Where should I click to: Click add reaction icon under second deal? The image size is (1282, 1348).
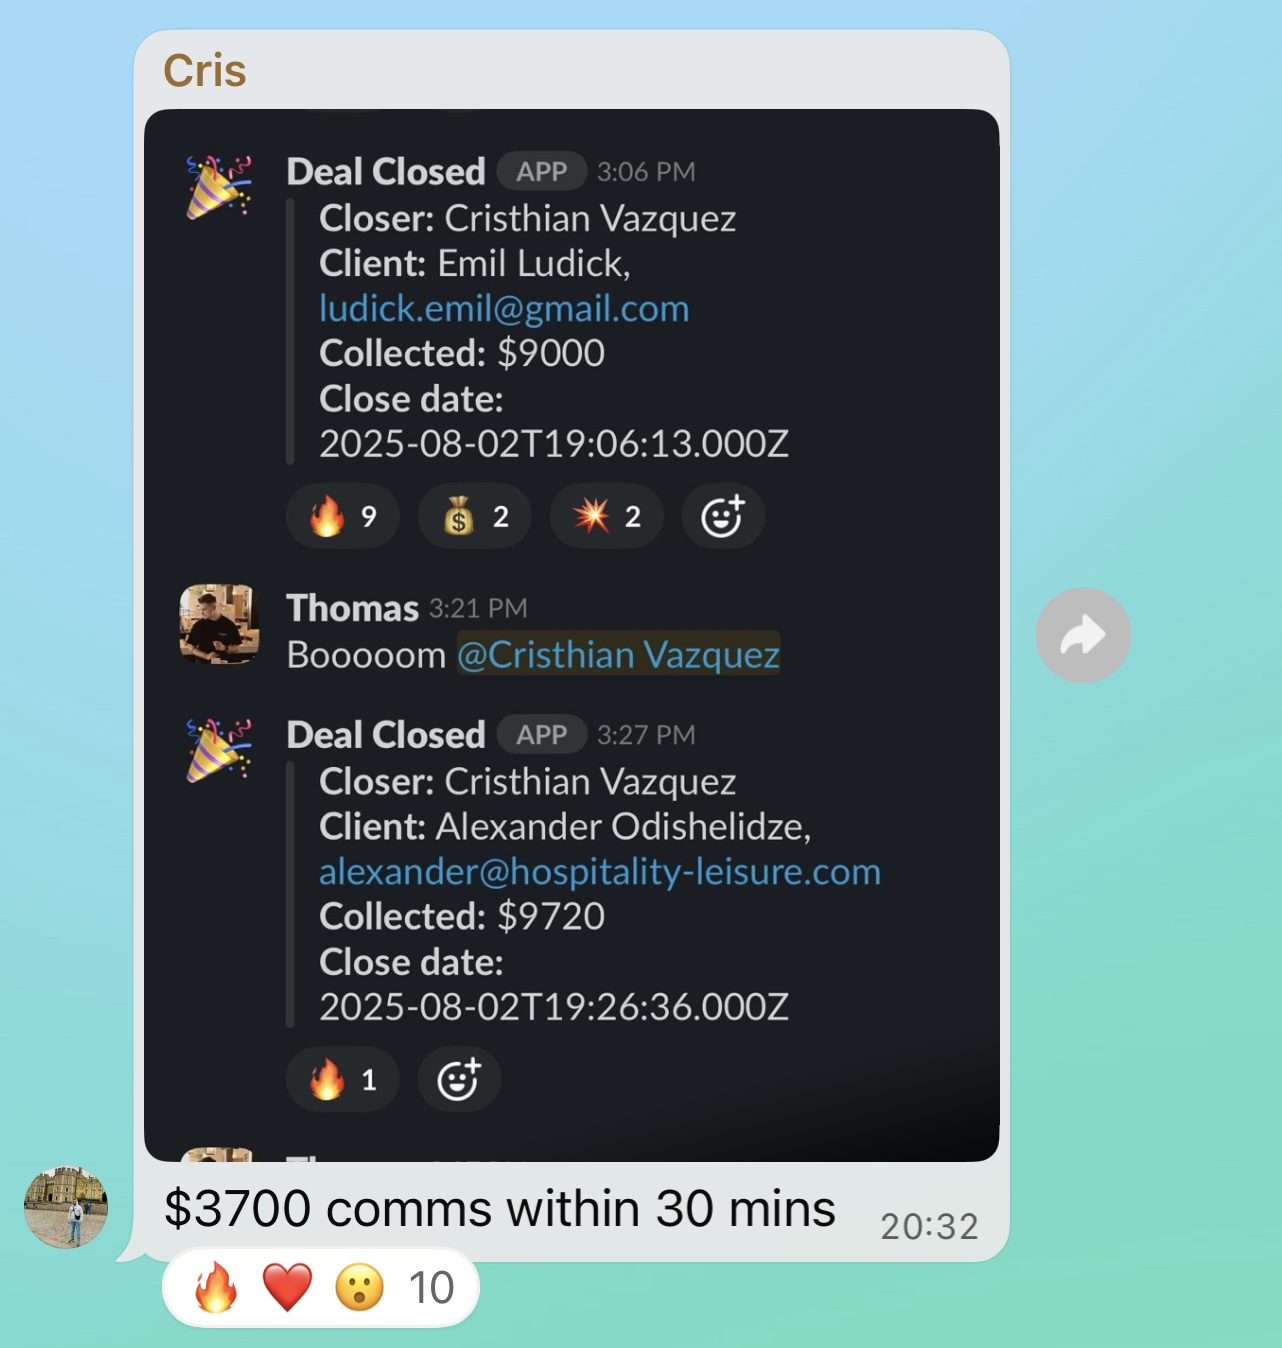(x=459, y=1080)
